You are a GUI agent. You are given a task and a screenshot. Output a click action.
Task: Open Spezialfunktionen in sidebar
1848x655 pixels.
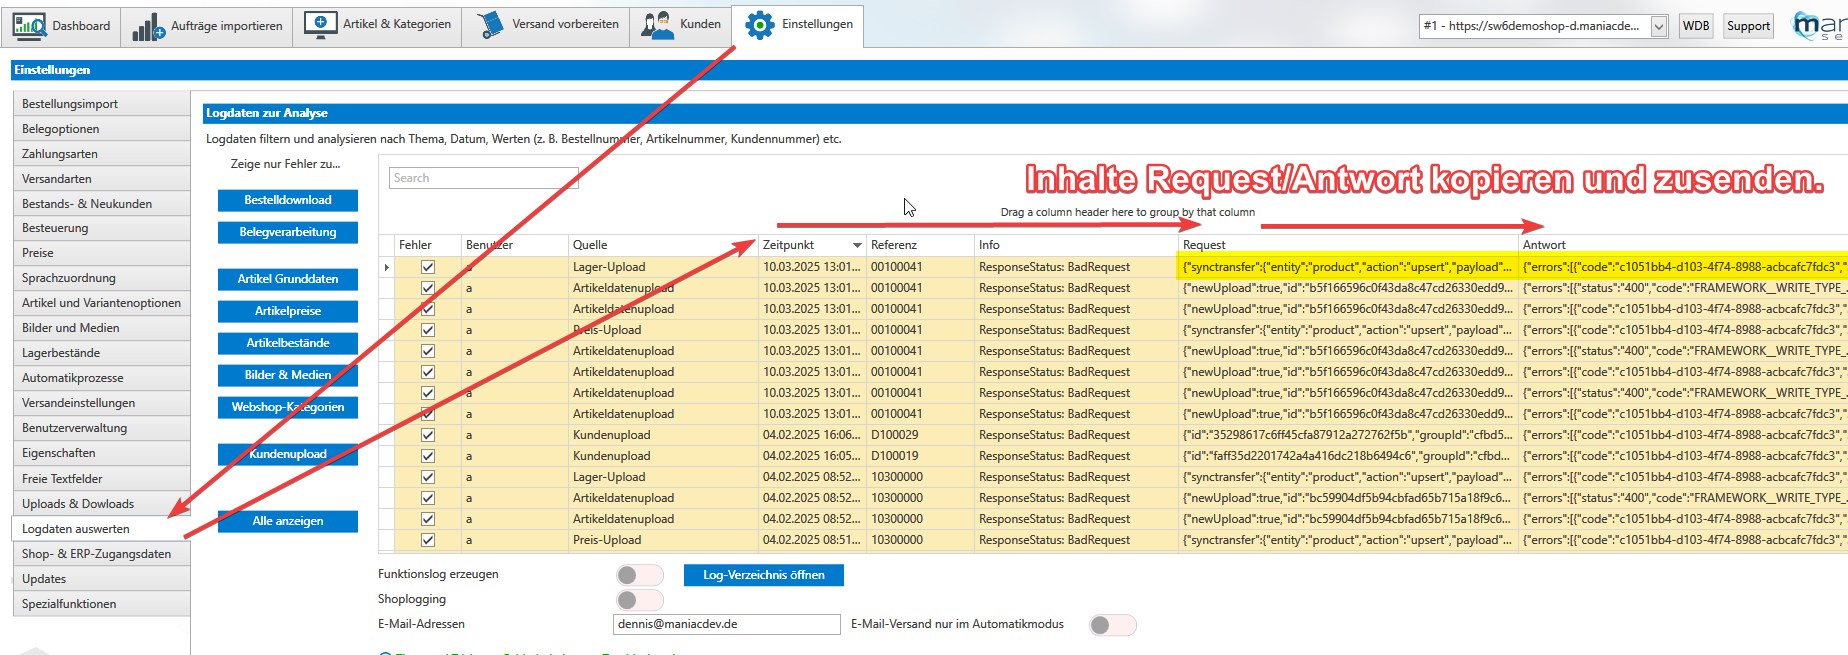[x=102, y=604]
